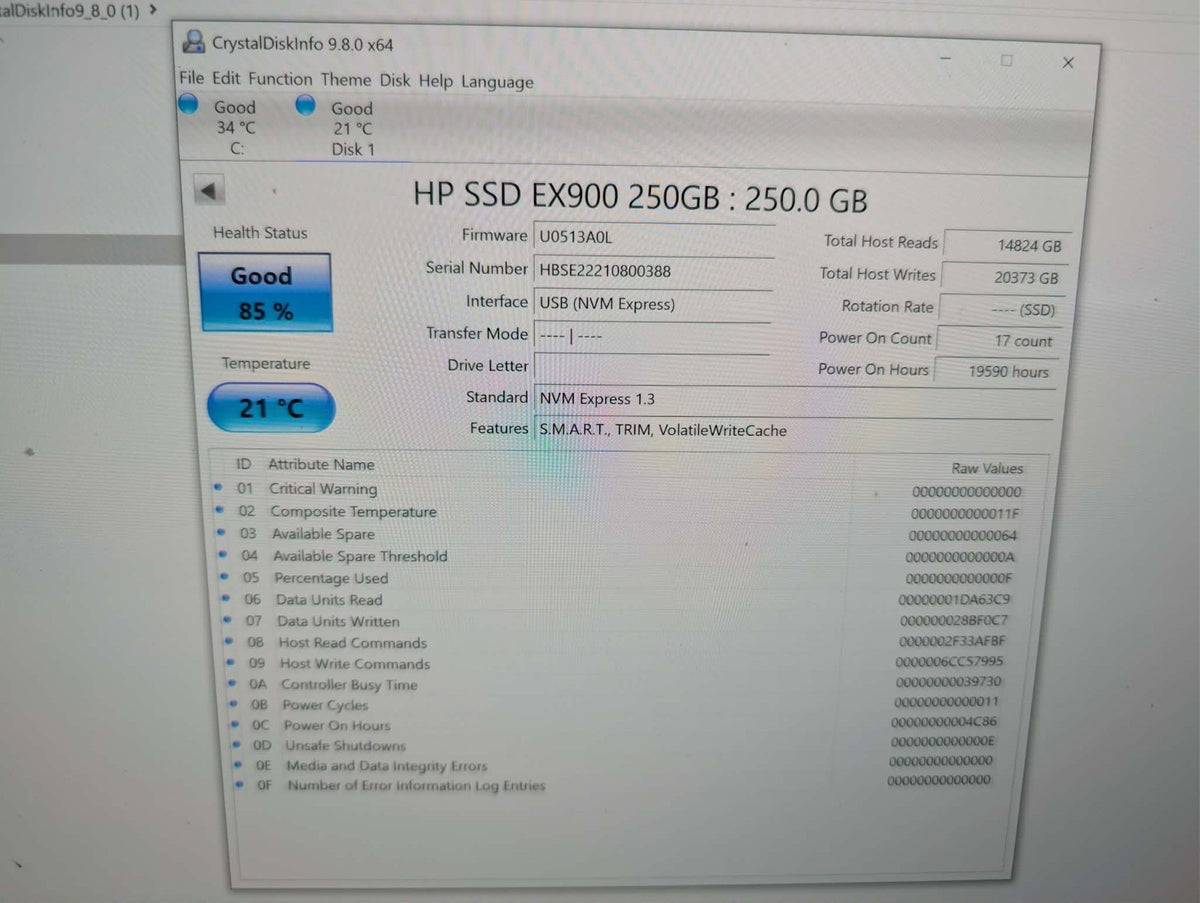Click the Firmware field U0513A0L
The width and height of the screenshot is (1200, 903).
click(x=654, y=238)
